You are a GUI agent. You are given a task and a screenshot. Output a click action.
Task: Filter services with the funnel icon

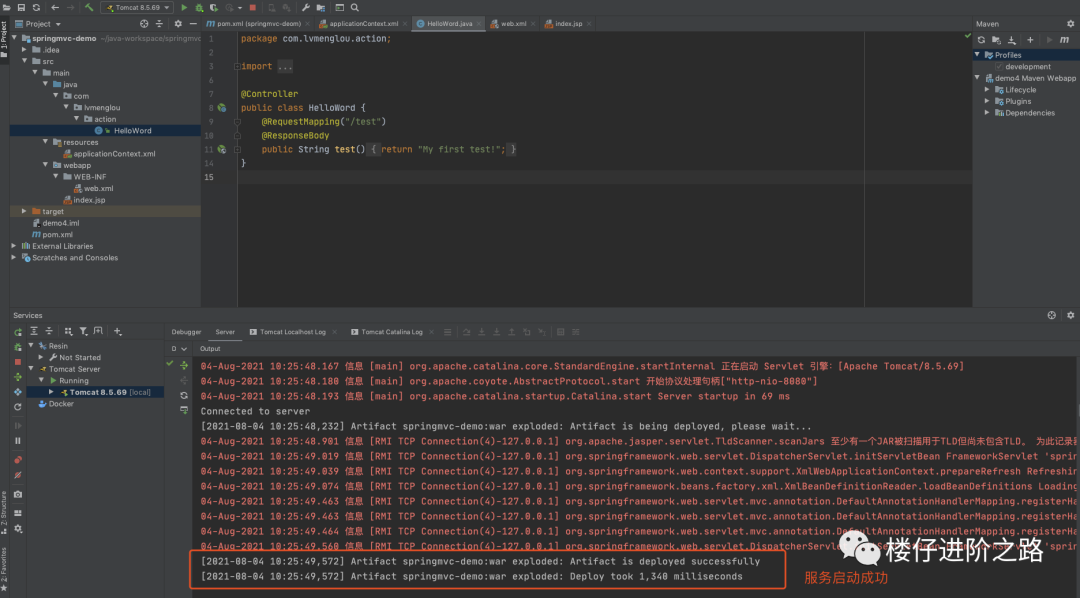point(83,331)
